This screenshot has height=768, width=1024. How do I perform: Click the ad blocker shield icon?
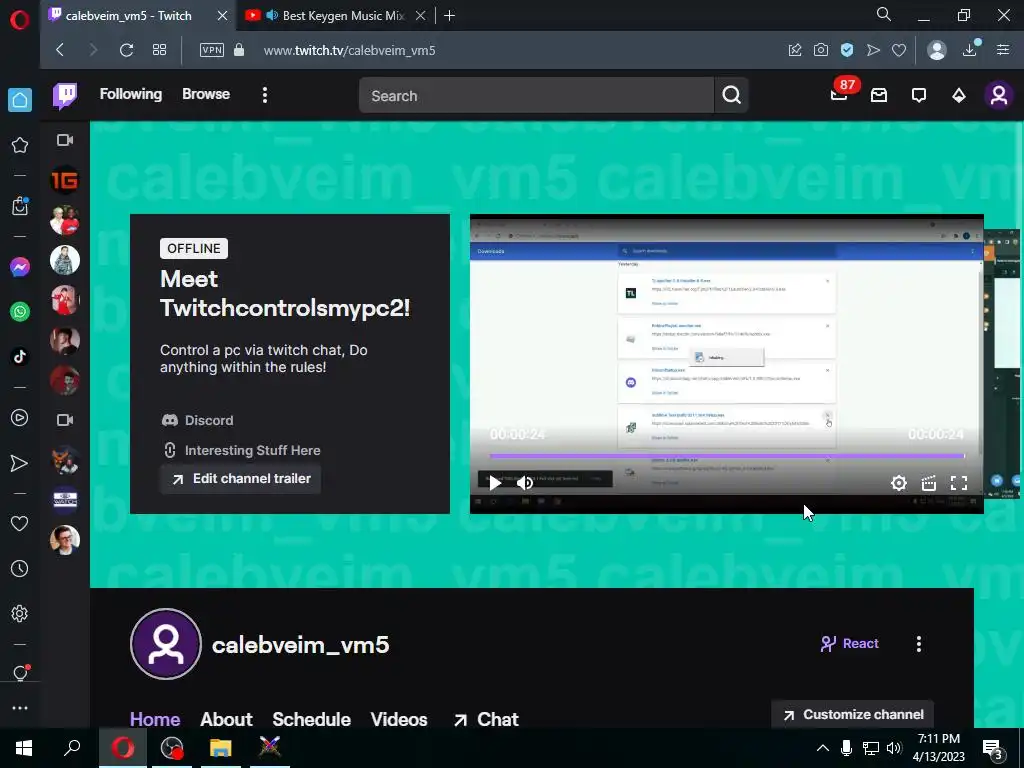847,50
